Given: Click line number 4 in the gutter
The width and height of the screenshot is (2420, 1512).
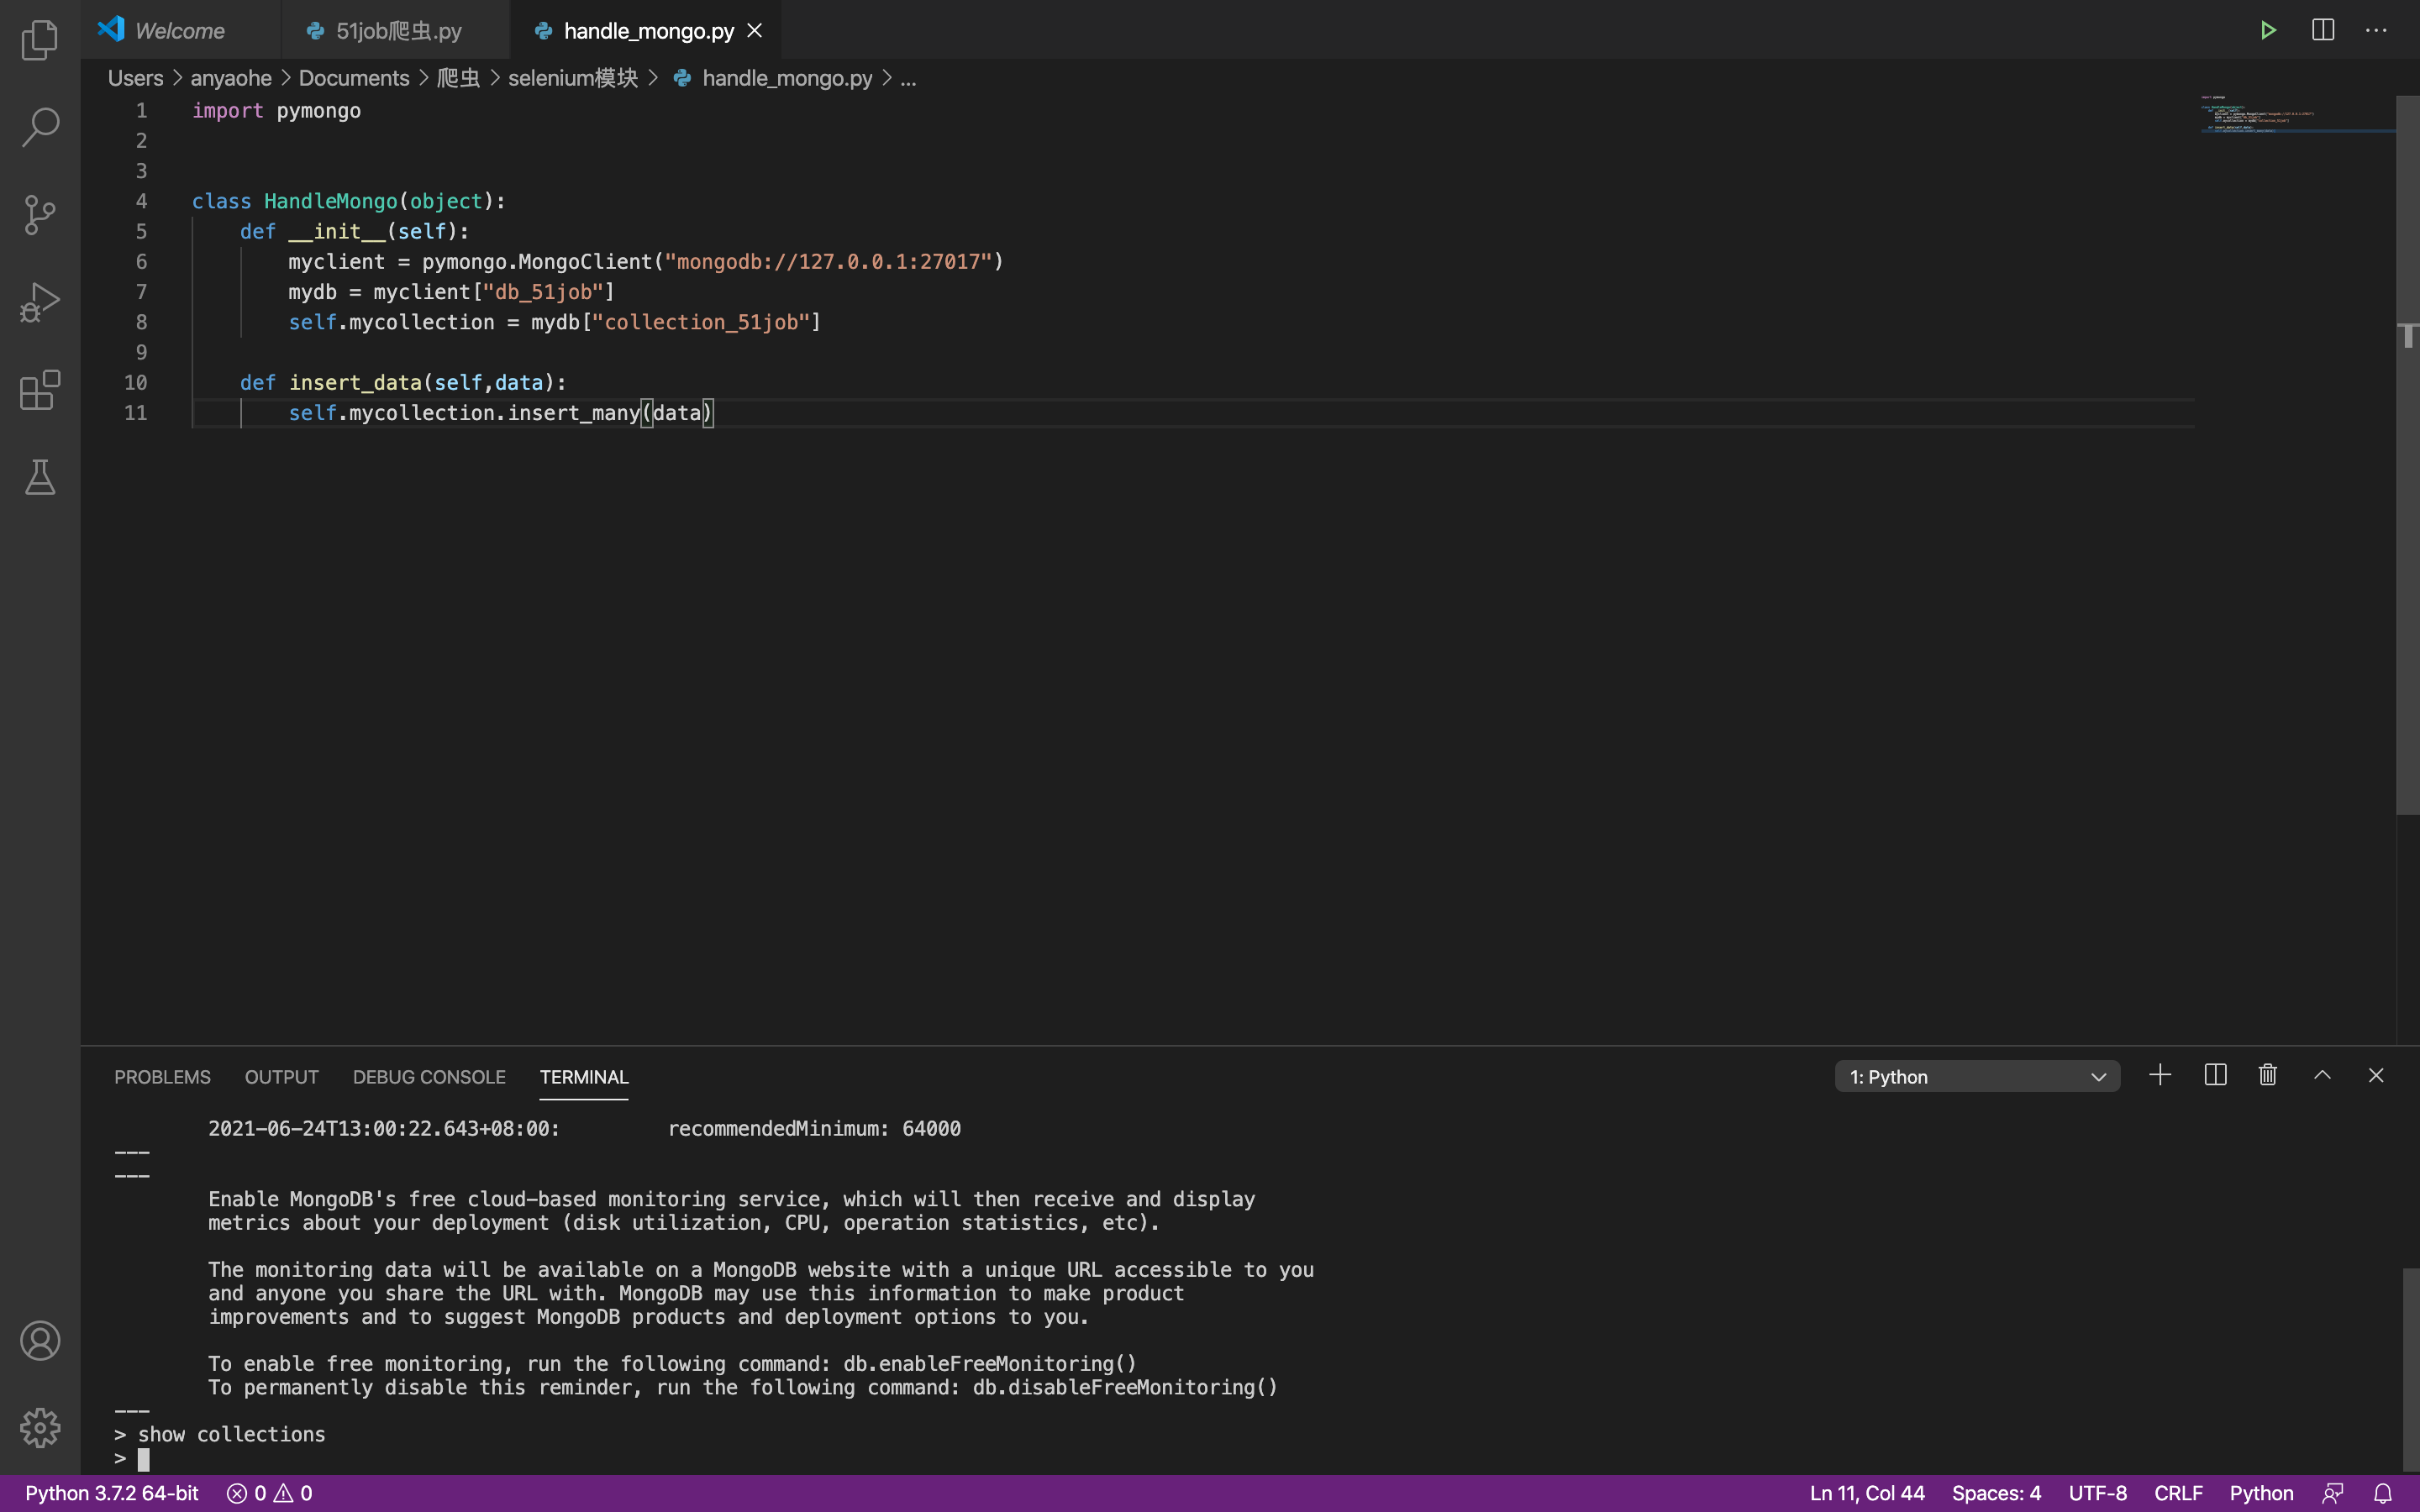Looking at the screenshot, I should click(142, 201).
